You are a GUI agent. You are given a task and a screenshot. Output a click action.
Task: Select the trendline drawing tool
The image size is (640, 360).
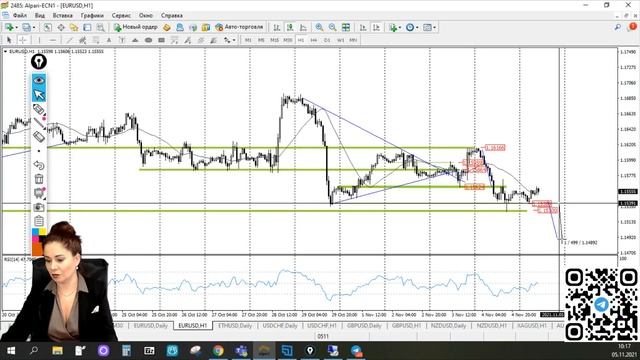(69, 40)
